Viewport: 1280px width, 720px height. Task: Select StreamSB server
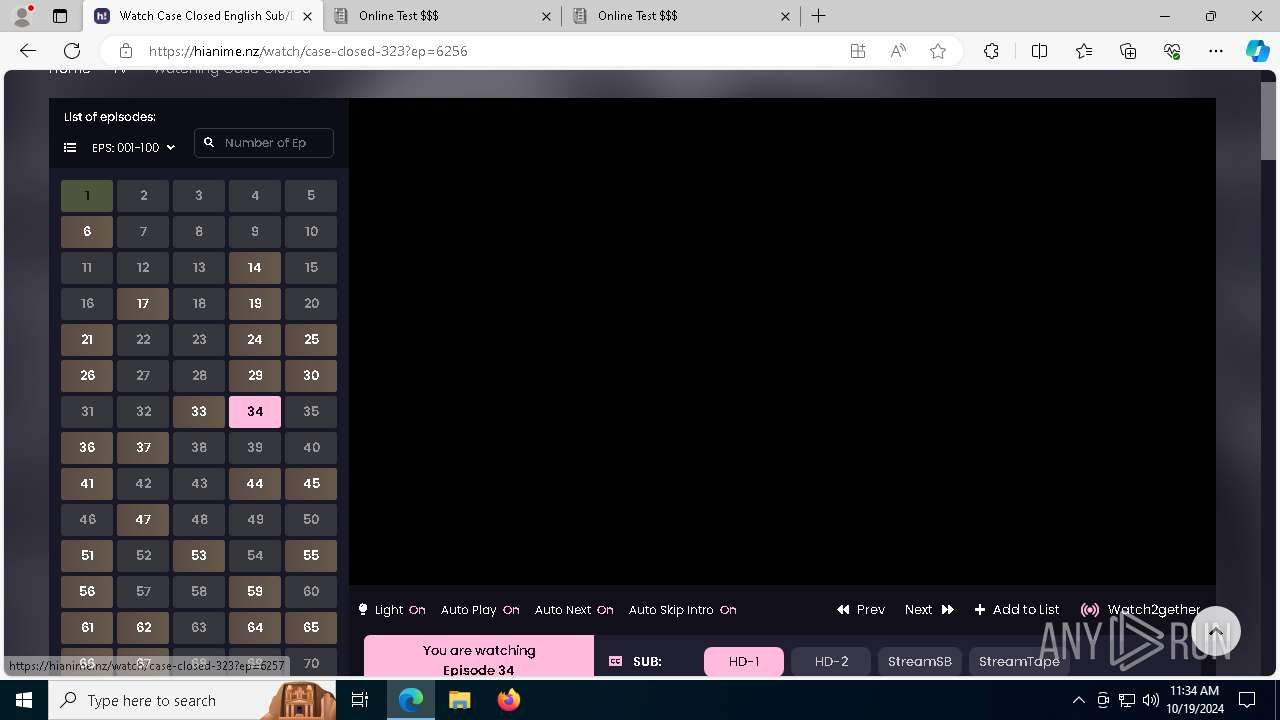click(920, 661)
